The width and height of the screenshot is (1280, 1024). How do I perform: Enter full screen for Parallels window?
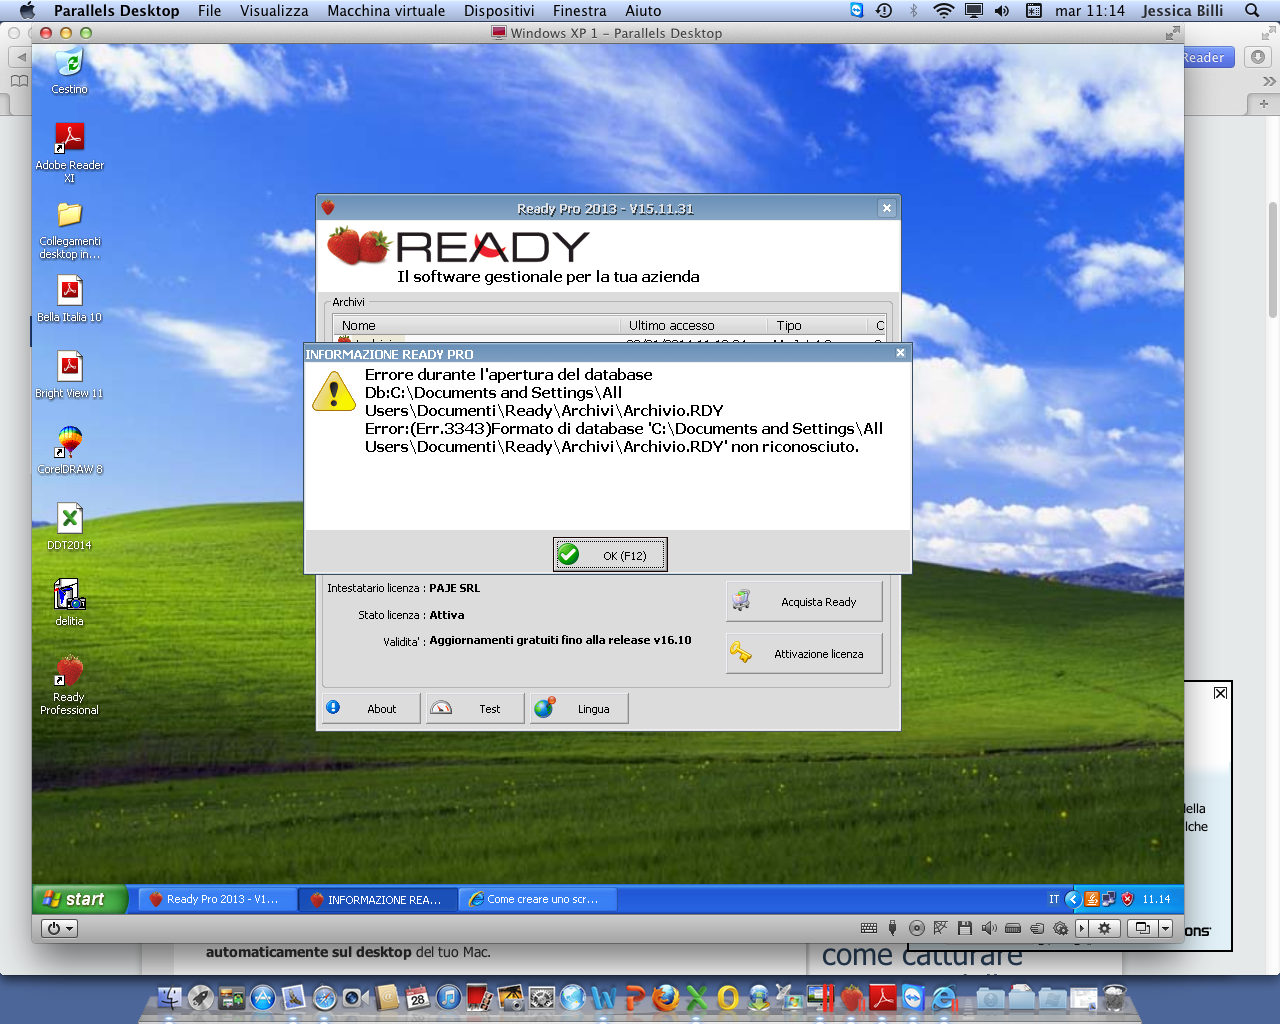pyautogui.click(x=1172, y=33)
